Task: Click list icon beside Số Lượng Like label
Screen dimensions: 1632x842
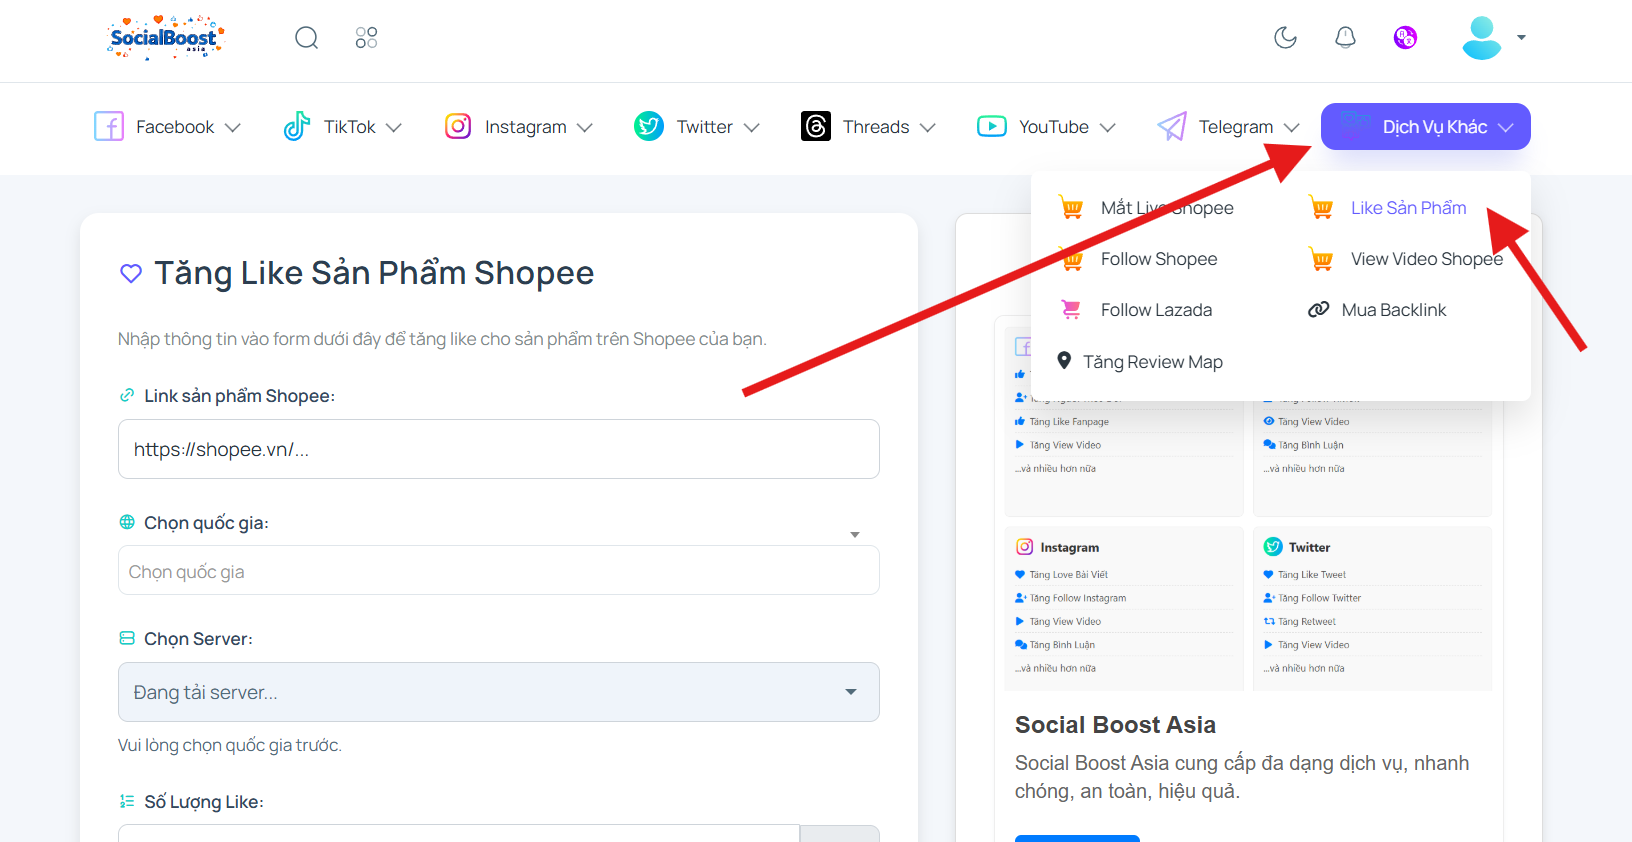Action: pyautogui.click(x=127, y=801)
